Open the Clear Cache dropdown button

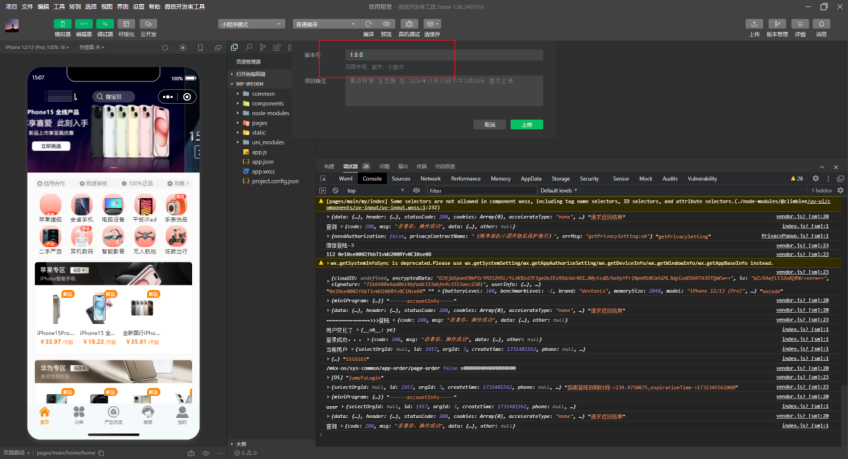pos(432,24)
